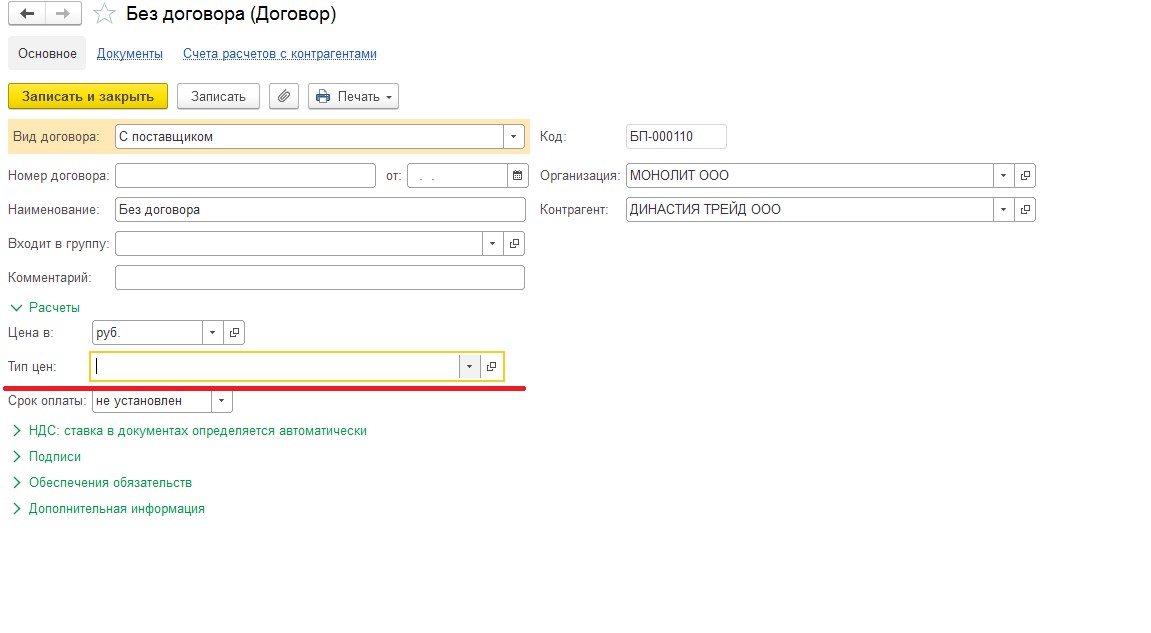The image size is (1151, 633).
Task: Open the Цена в currency record icon
Action: point(234,333)
